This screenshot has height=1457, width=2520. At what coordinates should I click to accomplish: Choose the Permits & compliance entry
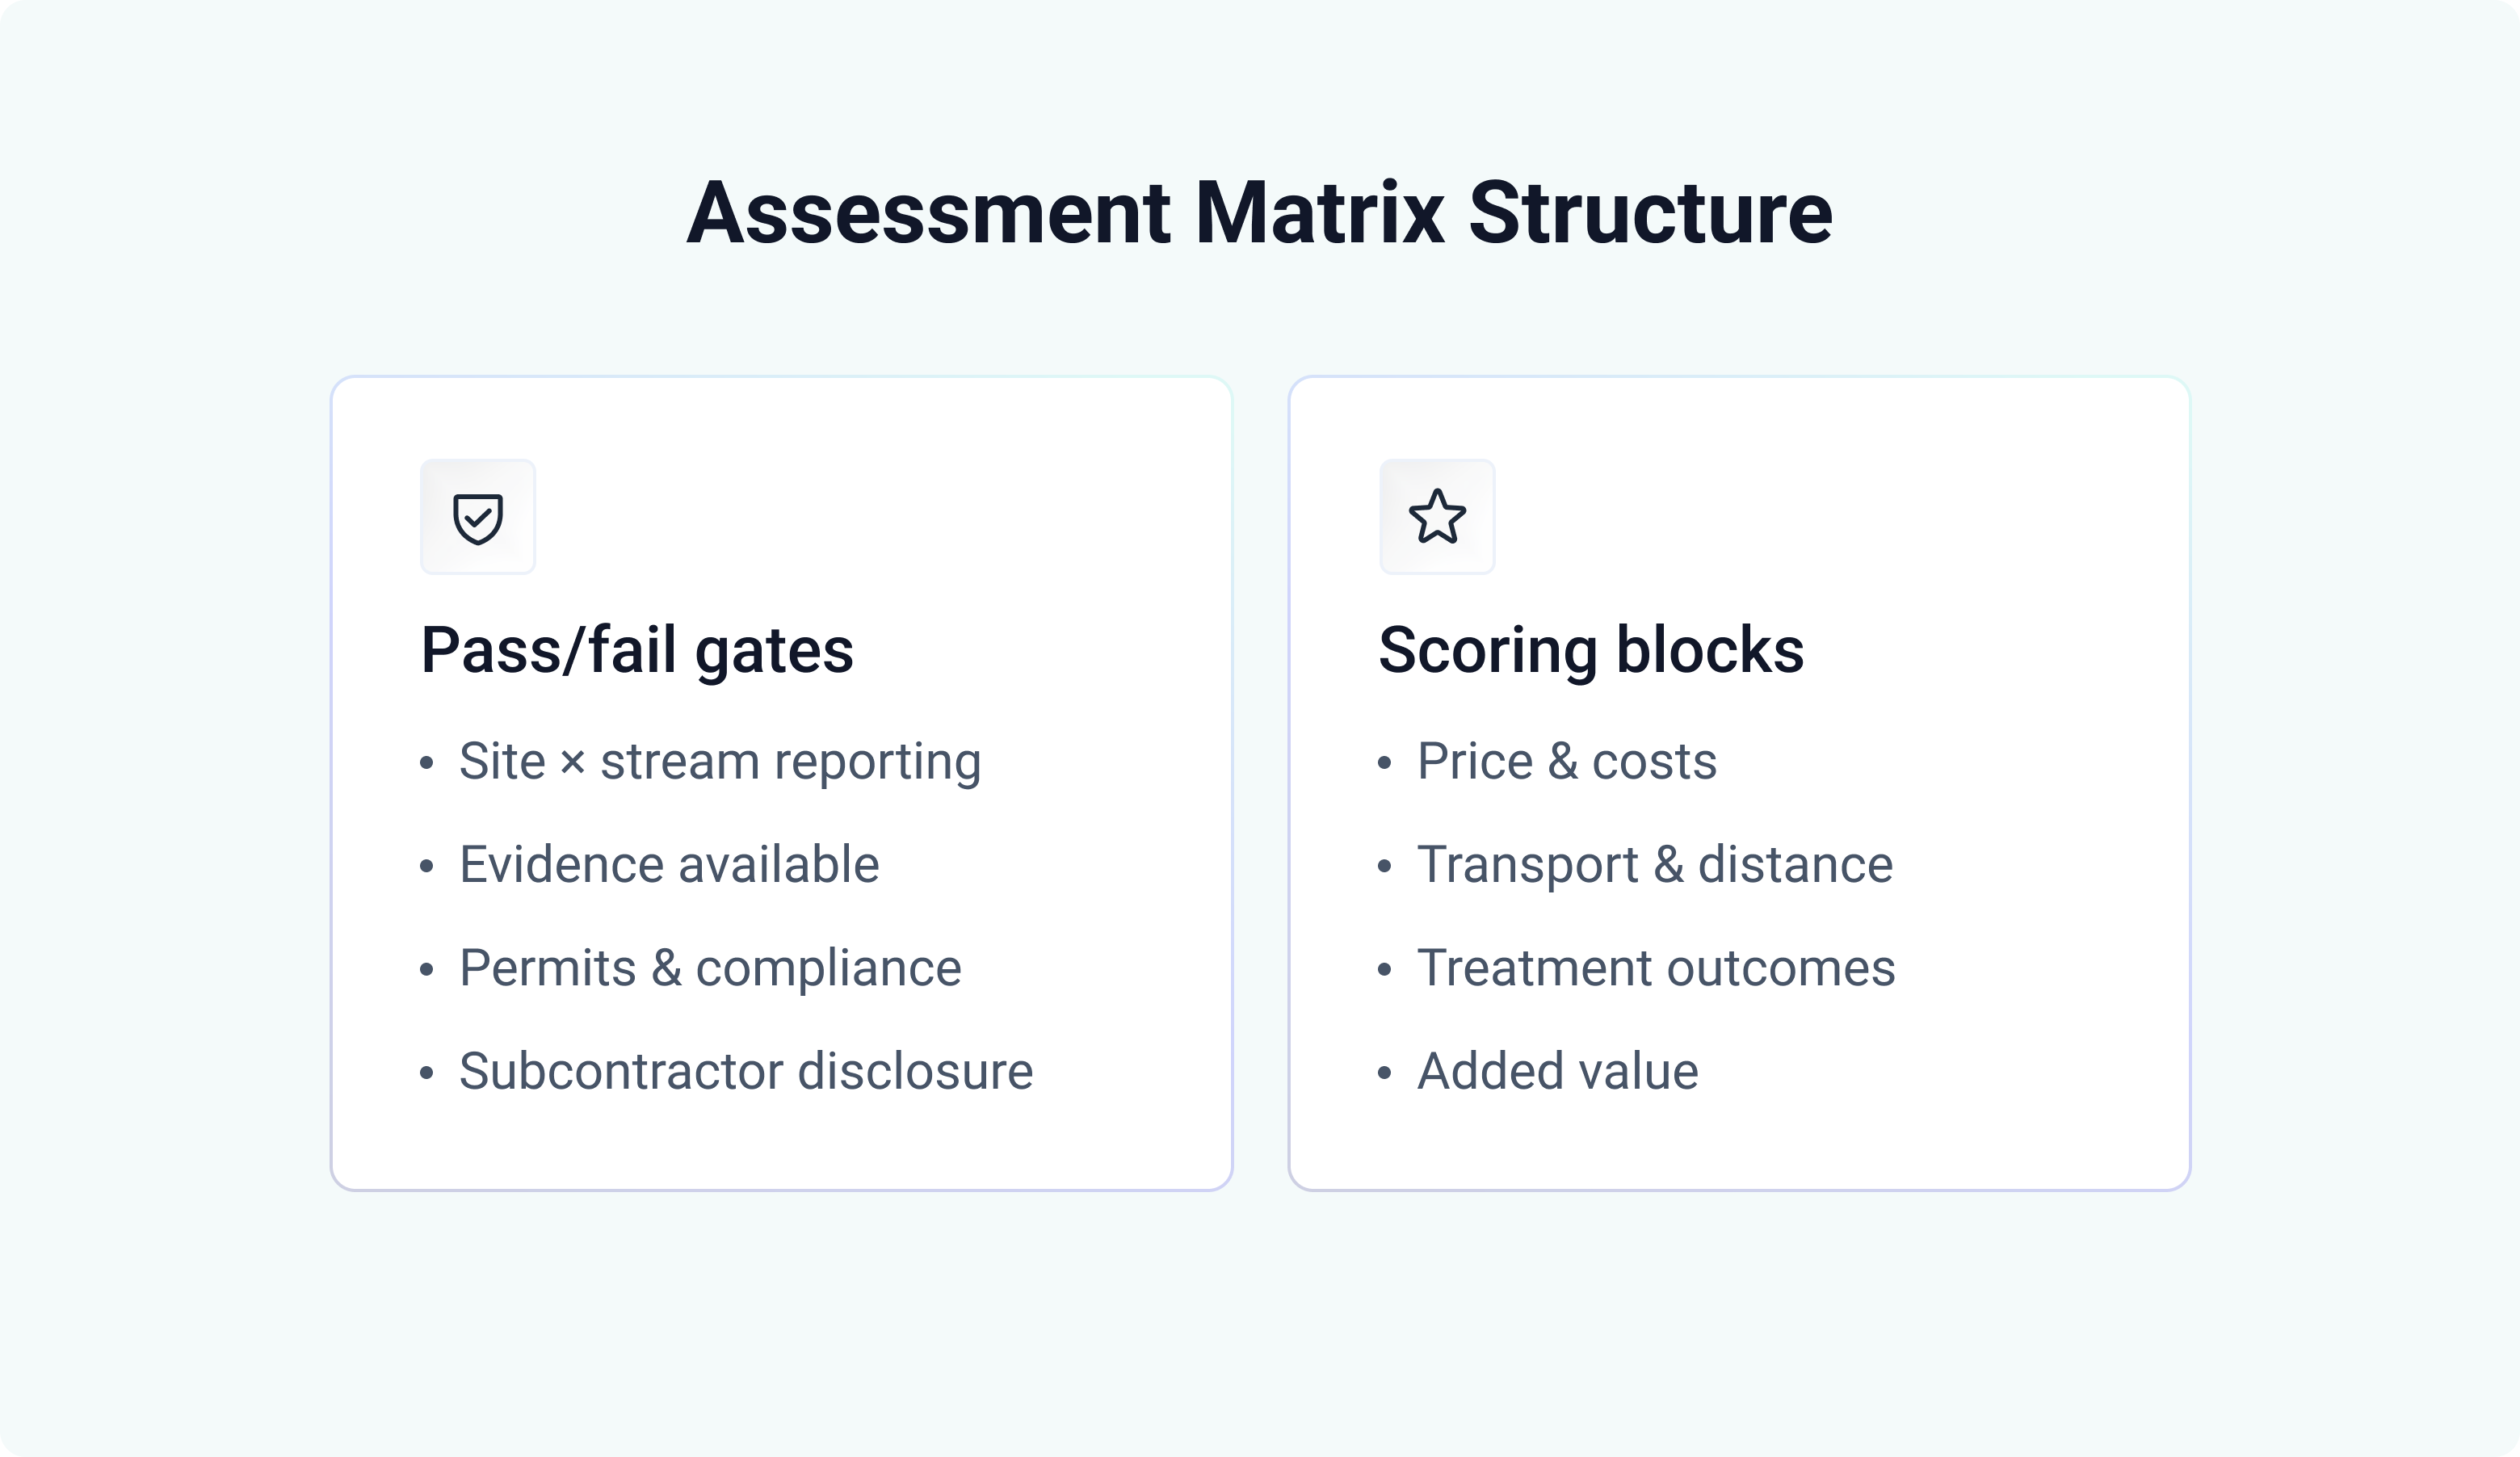[x=710, y=968]
